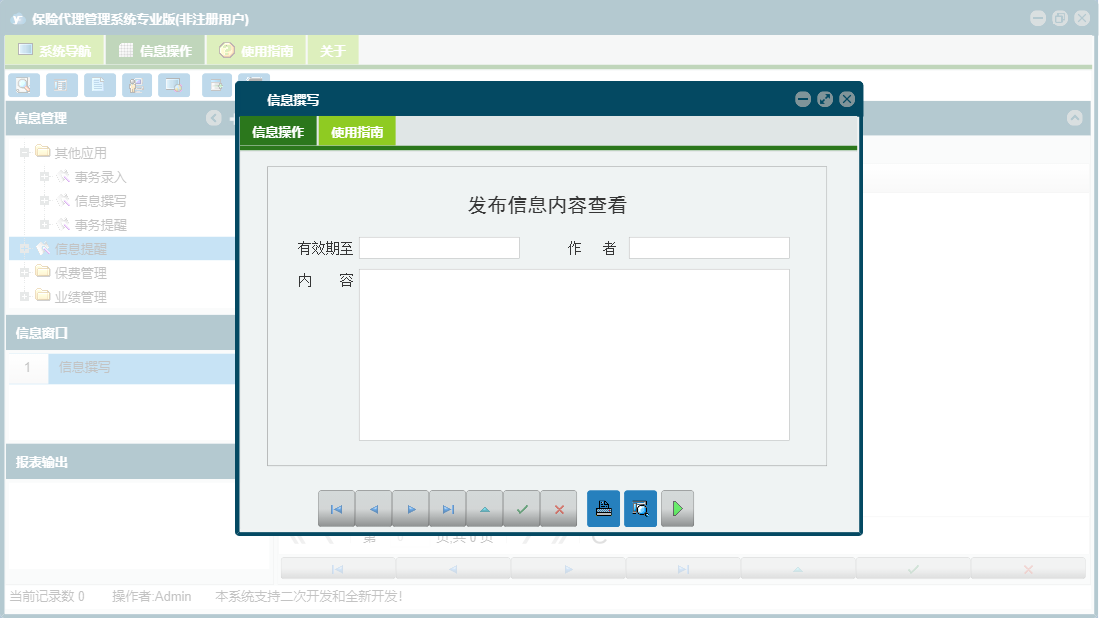Image resolution: width=1099 pixels, height=618 pixels.
Task: Collapse the 信息管理 panel with left chevron
Action: [214, 118]
